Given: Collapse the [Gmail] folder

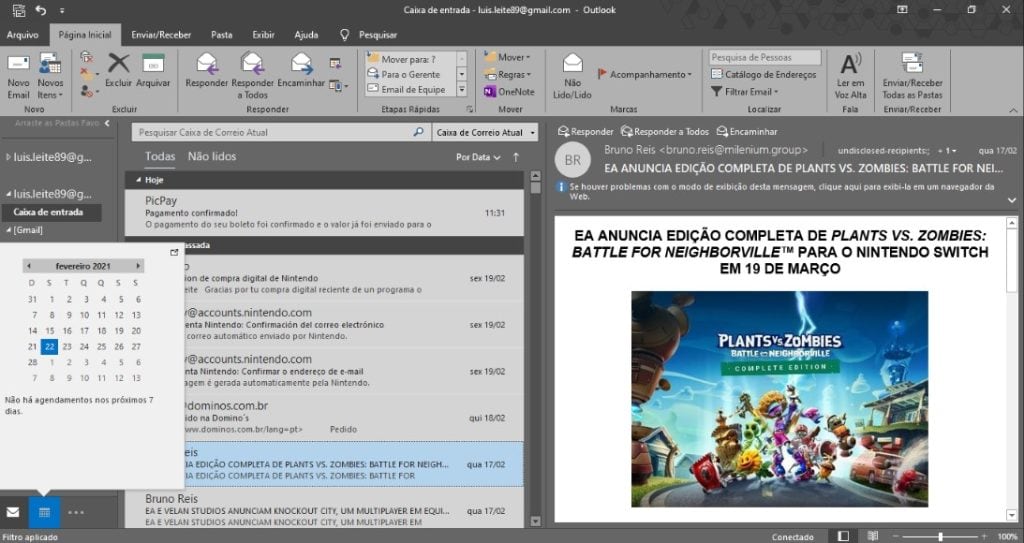Looking at the screenshot, I should tap(9, 230).
